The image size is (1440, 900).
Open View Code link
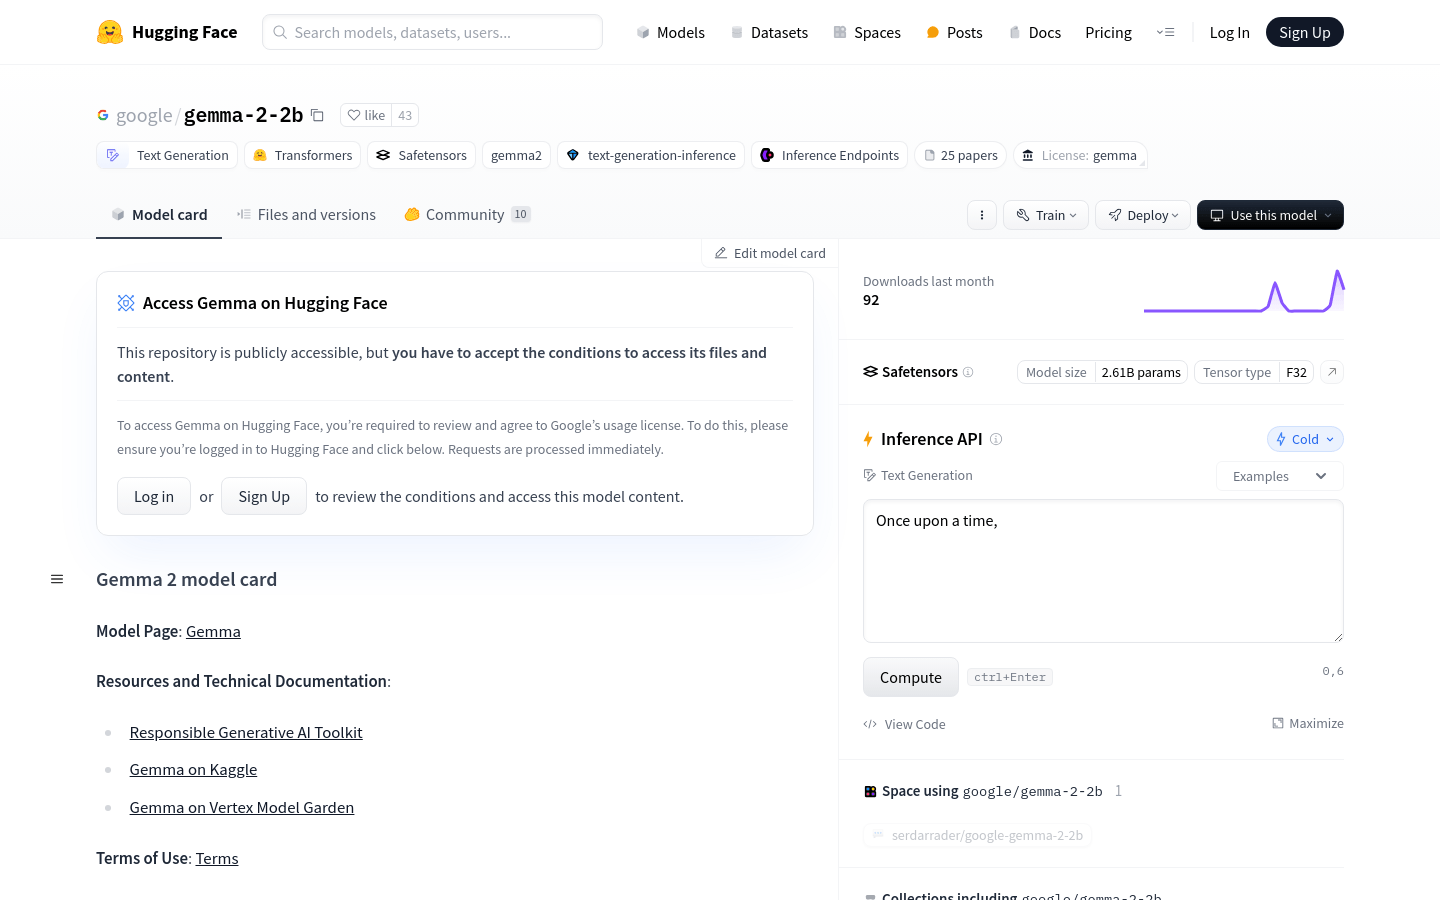904,724
